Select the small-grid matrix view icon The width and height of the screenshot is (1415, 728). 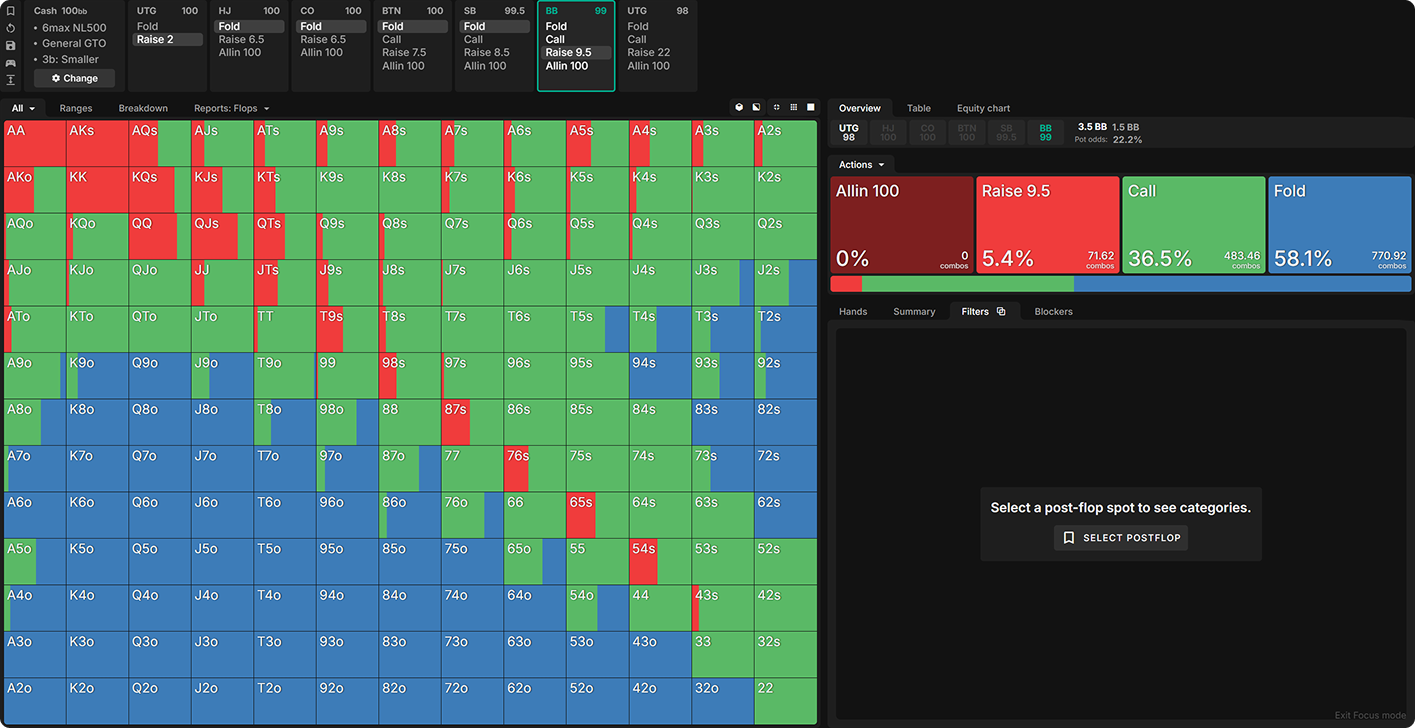(x=793, y=107)
